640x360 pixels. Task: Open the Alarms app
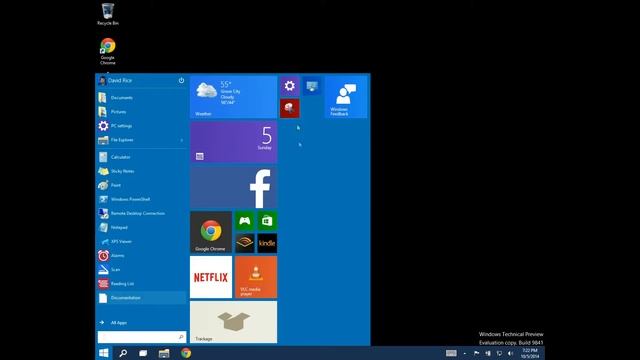[x=141, y=256]
